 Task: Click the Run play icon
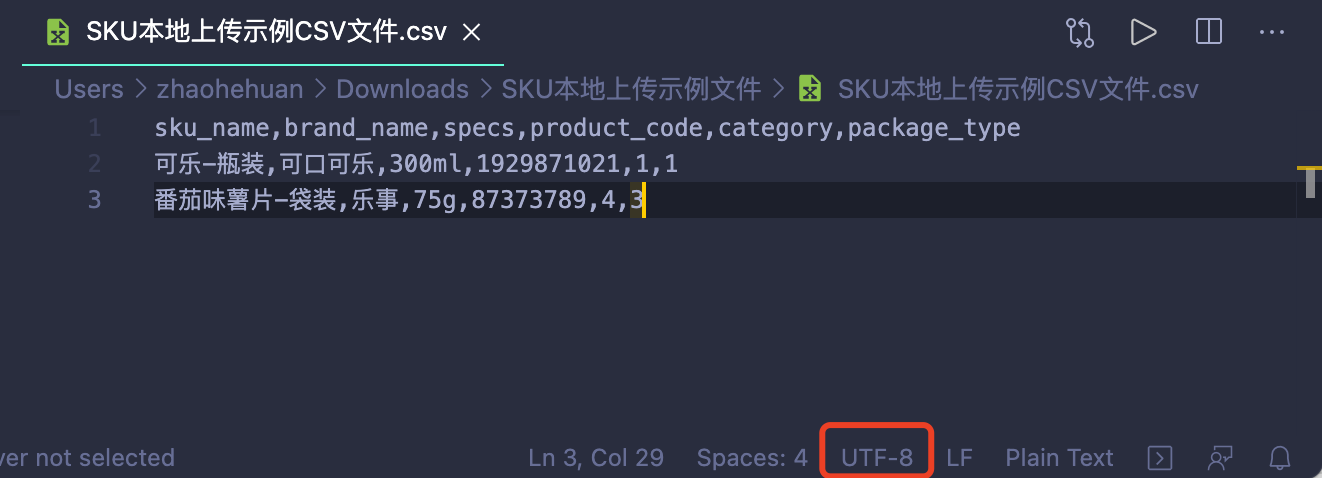1143,32
